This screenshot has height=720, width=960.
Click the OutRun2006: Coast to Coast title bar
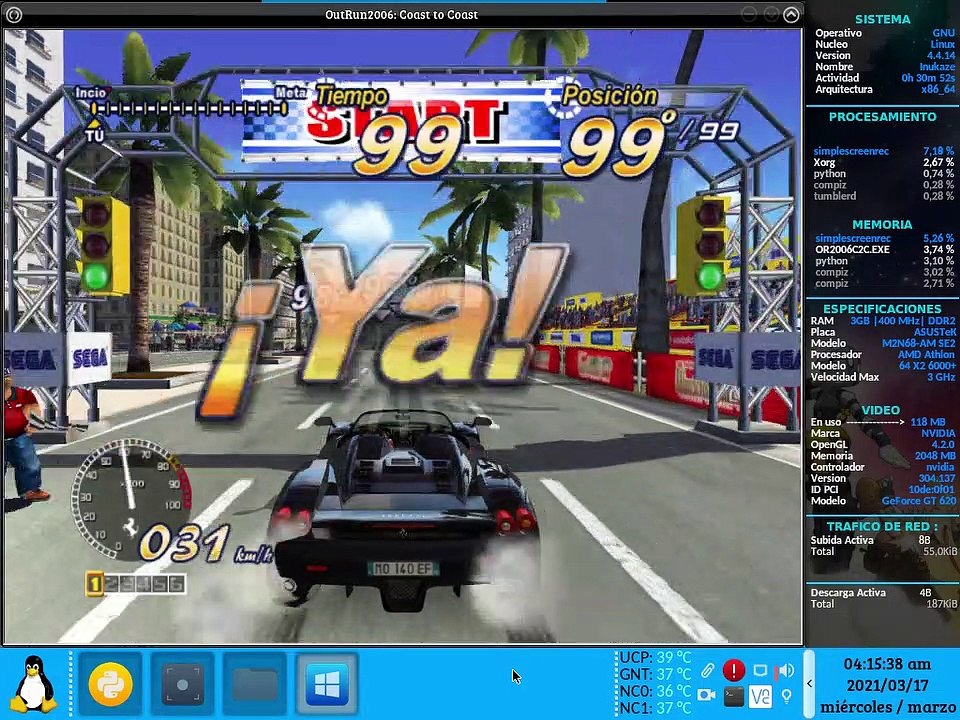point(401,14)
